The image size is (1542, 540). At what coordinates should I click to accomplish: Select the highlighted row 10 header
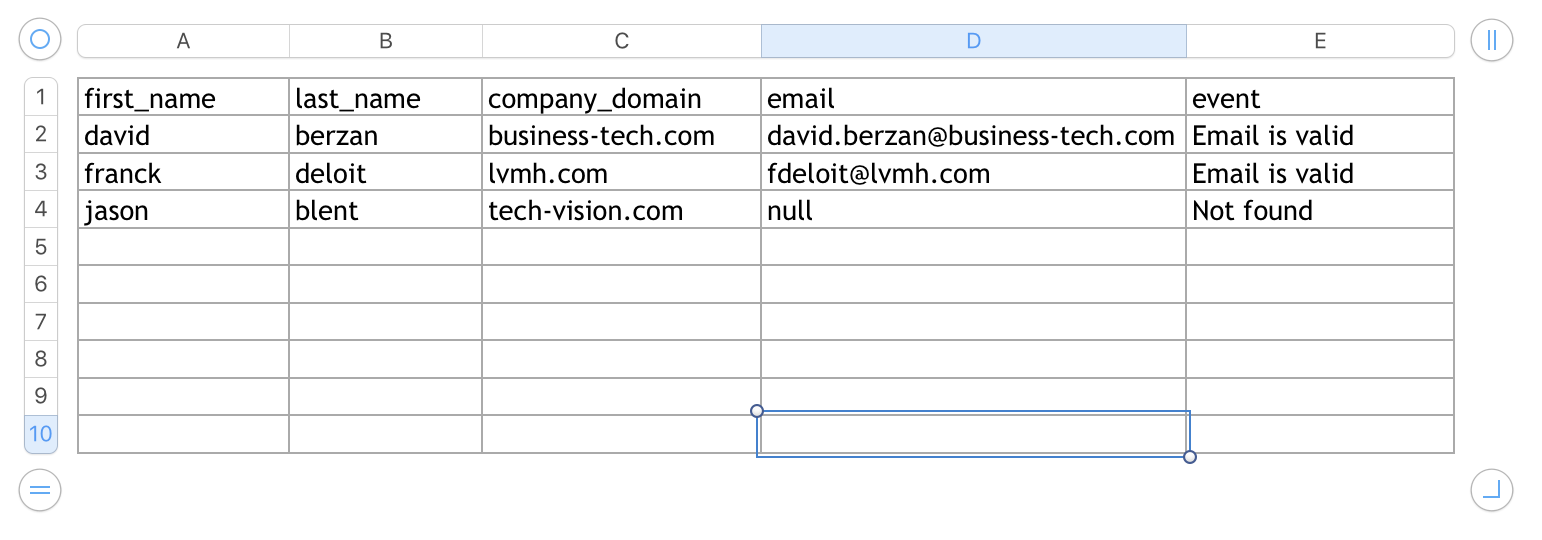pos(41,434)
